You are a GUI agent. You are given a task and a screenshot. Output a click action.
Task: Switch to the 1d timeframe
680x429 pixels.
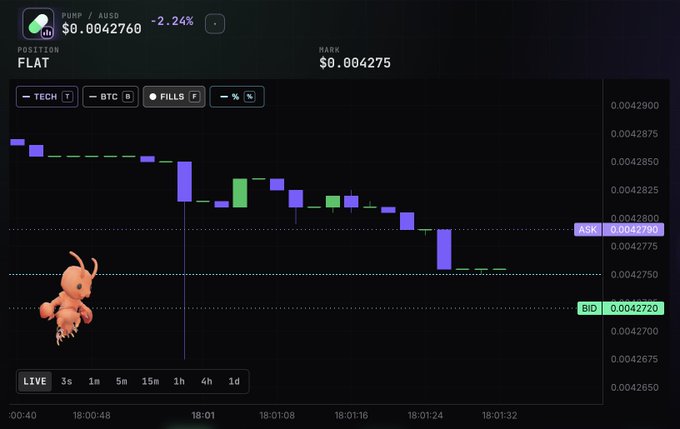tap(234, 381)
